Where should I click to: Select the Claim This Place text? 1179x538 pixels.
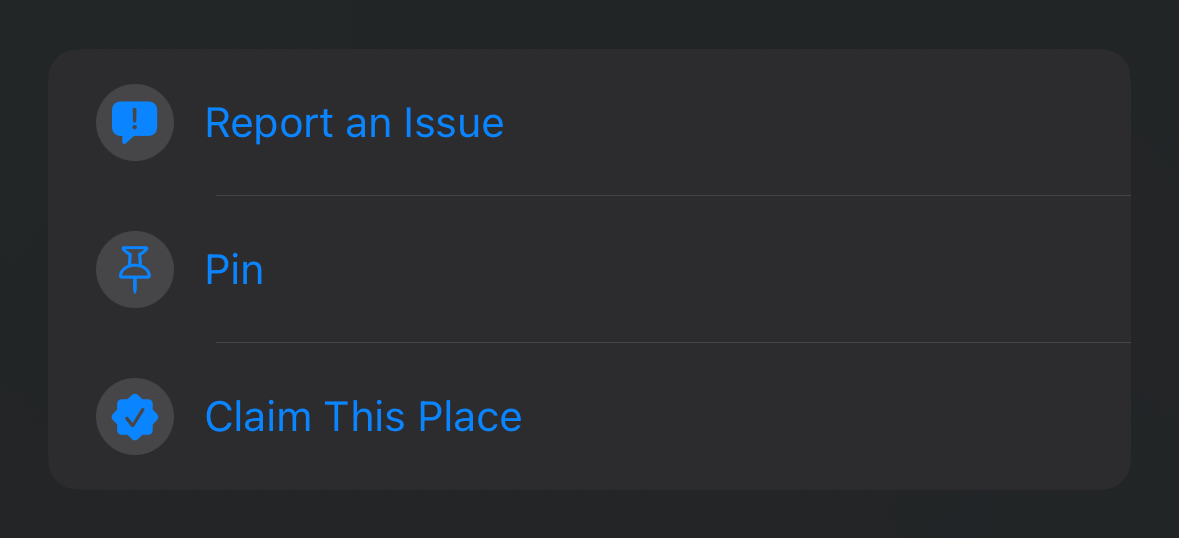click(363, 416)
